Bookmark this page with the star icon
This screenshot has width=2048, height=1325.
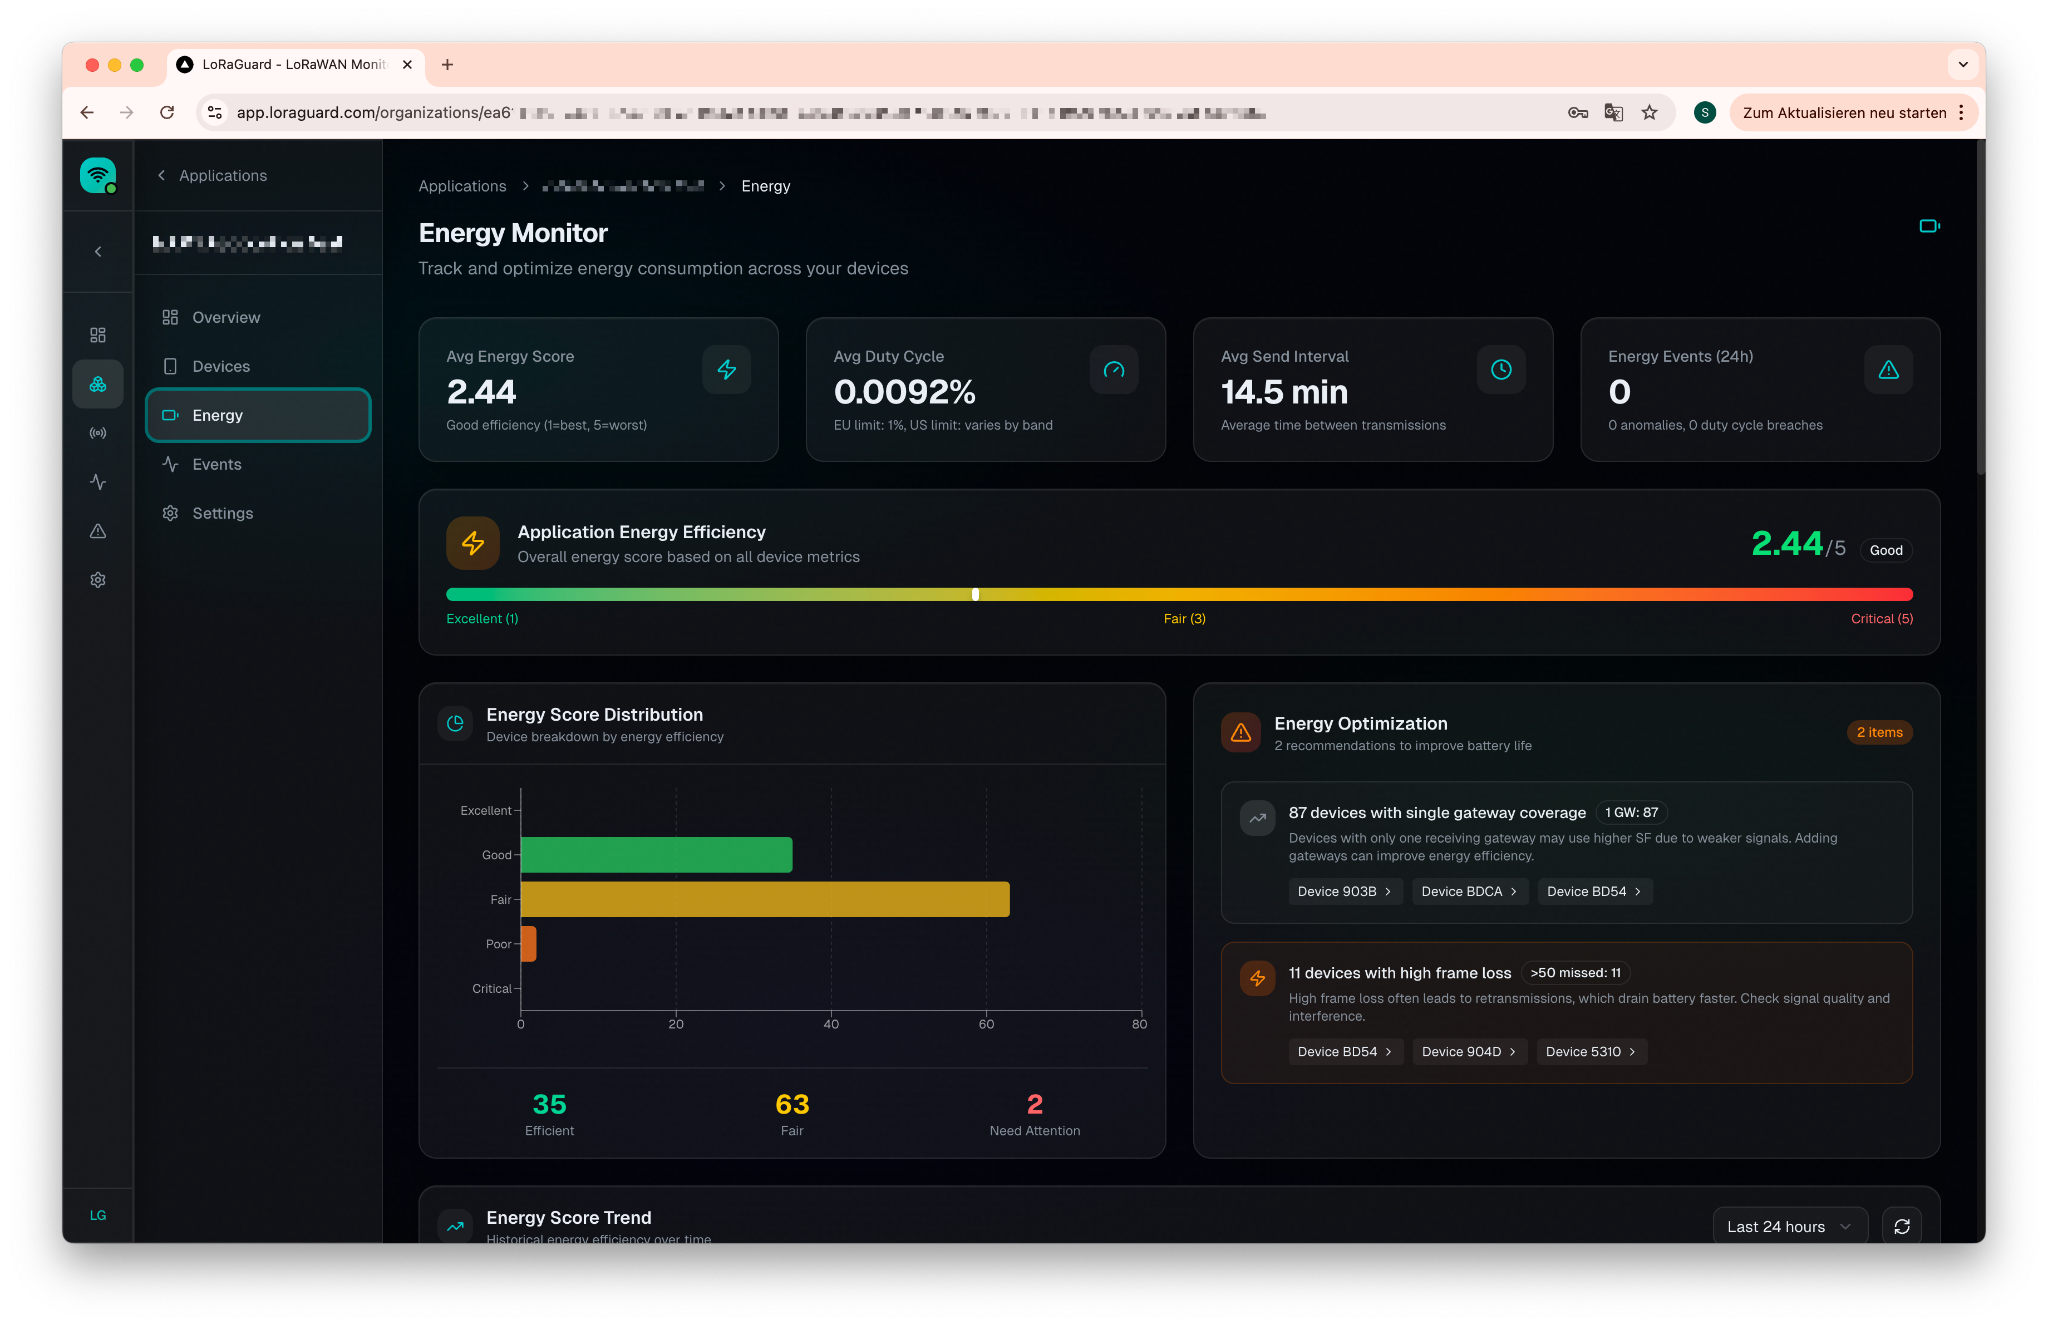(1649, 113)
